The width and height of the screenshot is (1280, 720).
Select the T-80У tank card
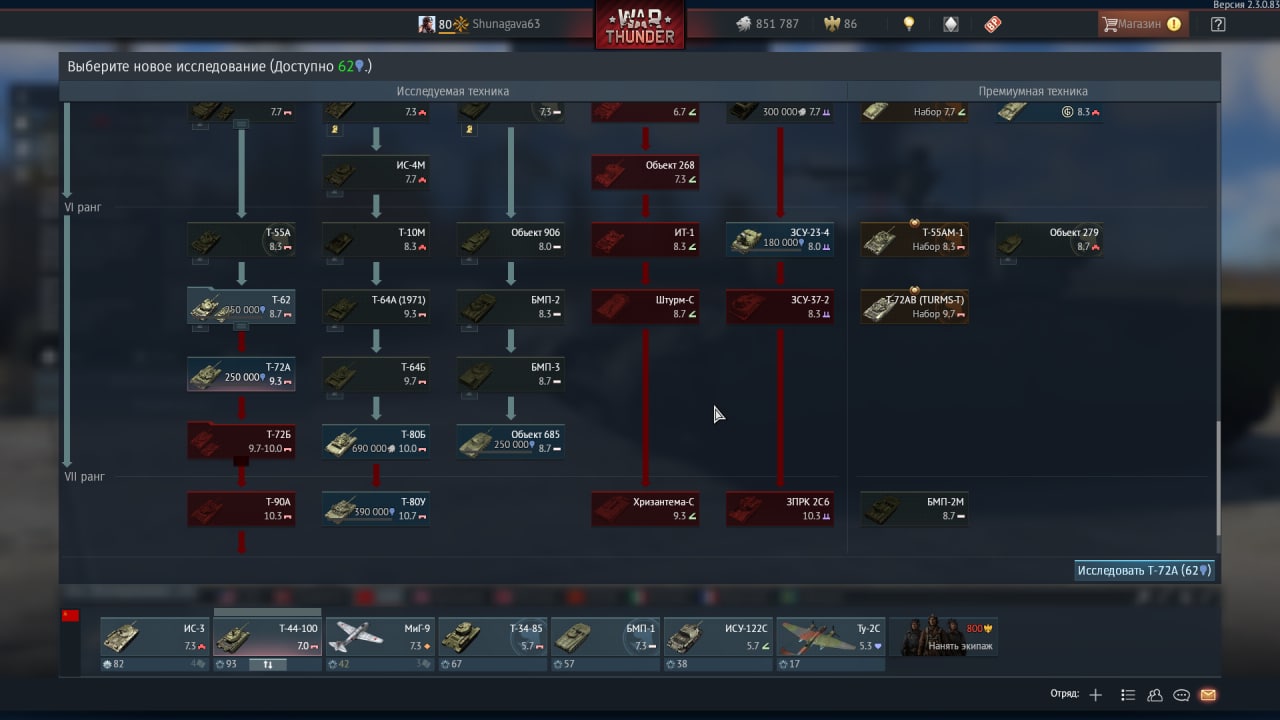click(376, 509)
